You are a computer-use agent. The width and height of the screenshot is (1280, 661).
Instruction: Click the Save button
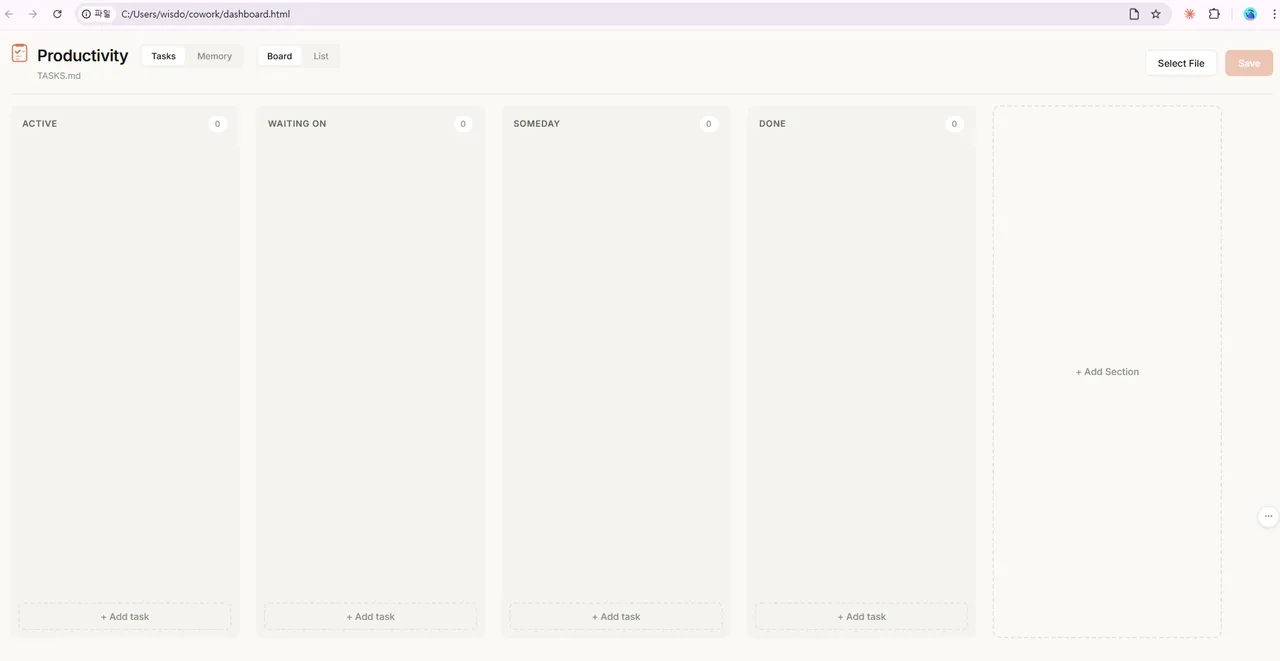tap(1249, 63)
